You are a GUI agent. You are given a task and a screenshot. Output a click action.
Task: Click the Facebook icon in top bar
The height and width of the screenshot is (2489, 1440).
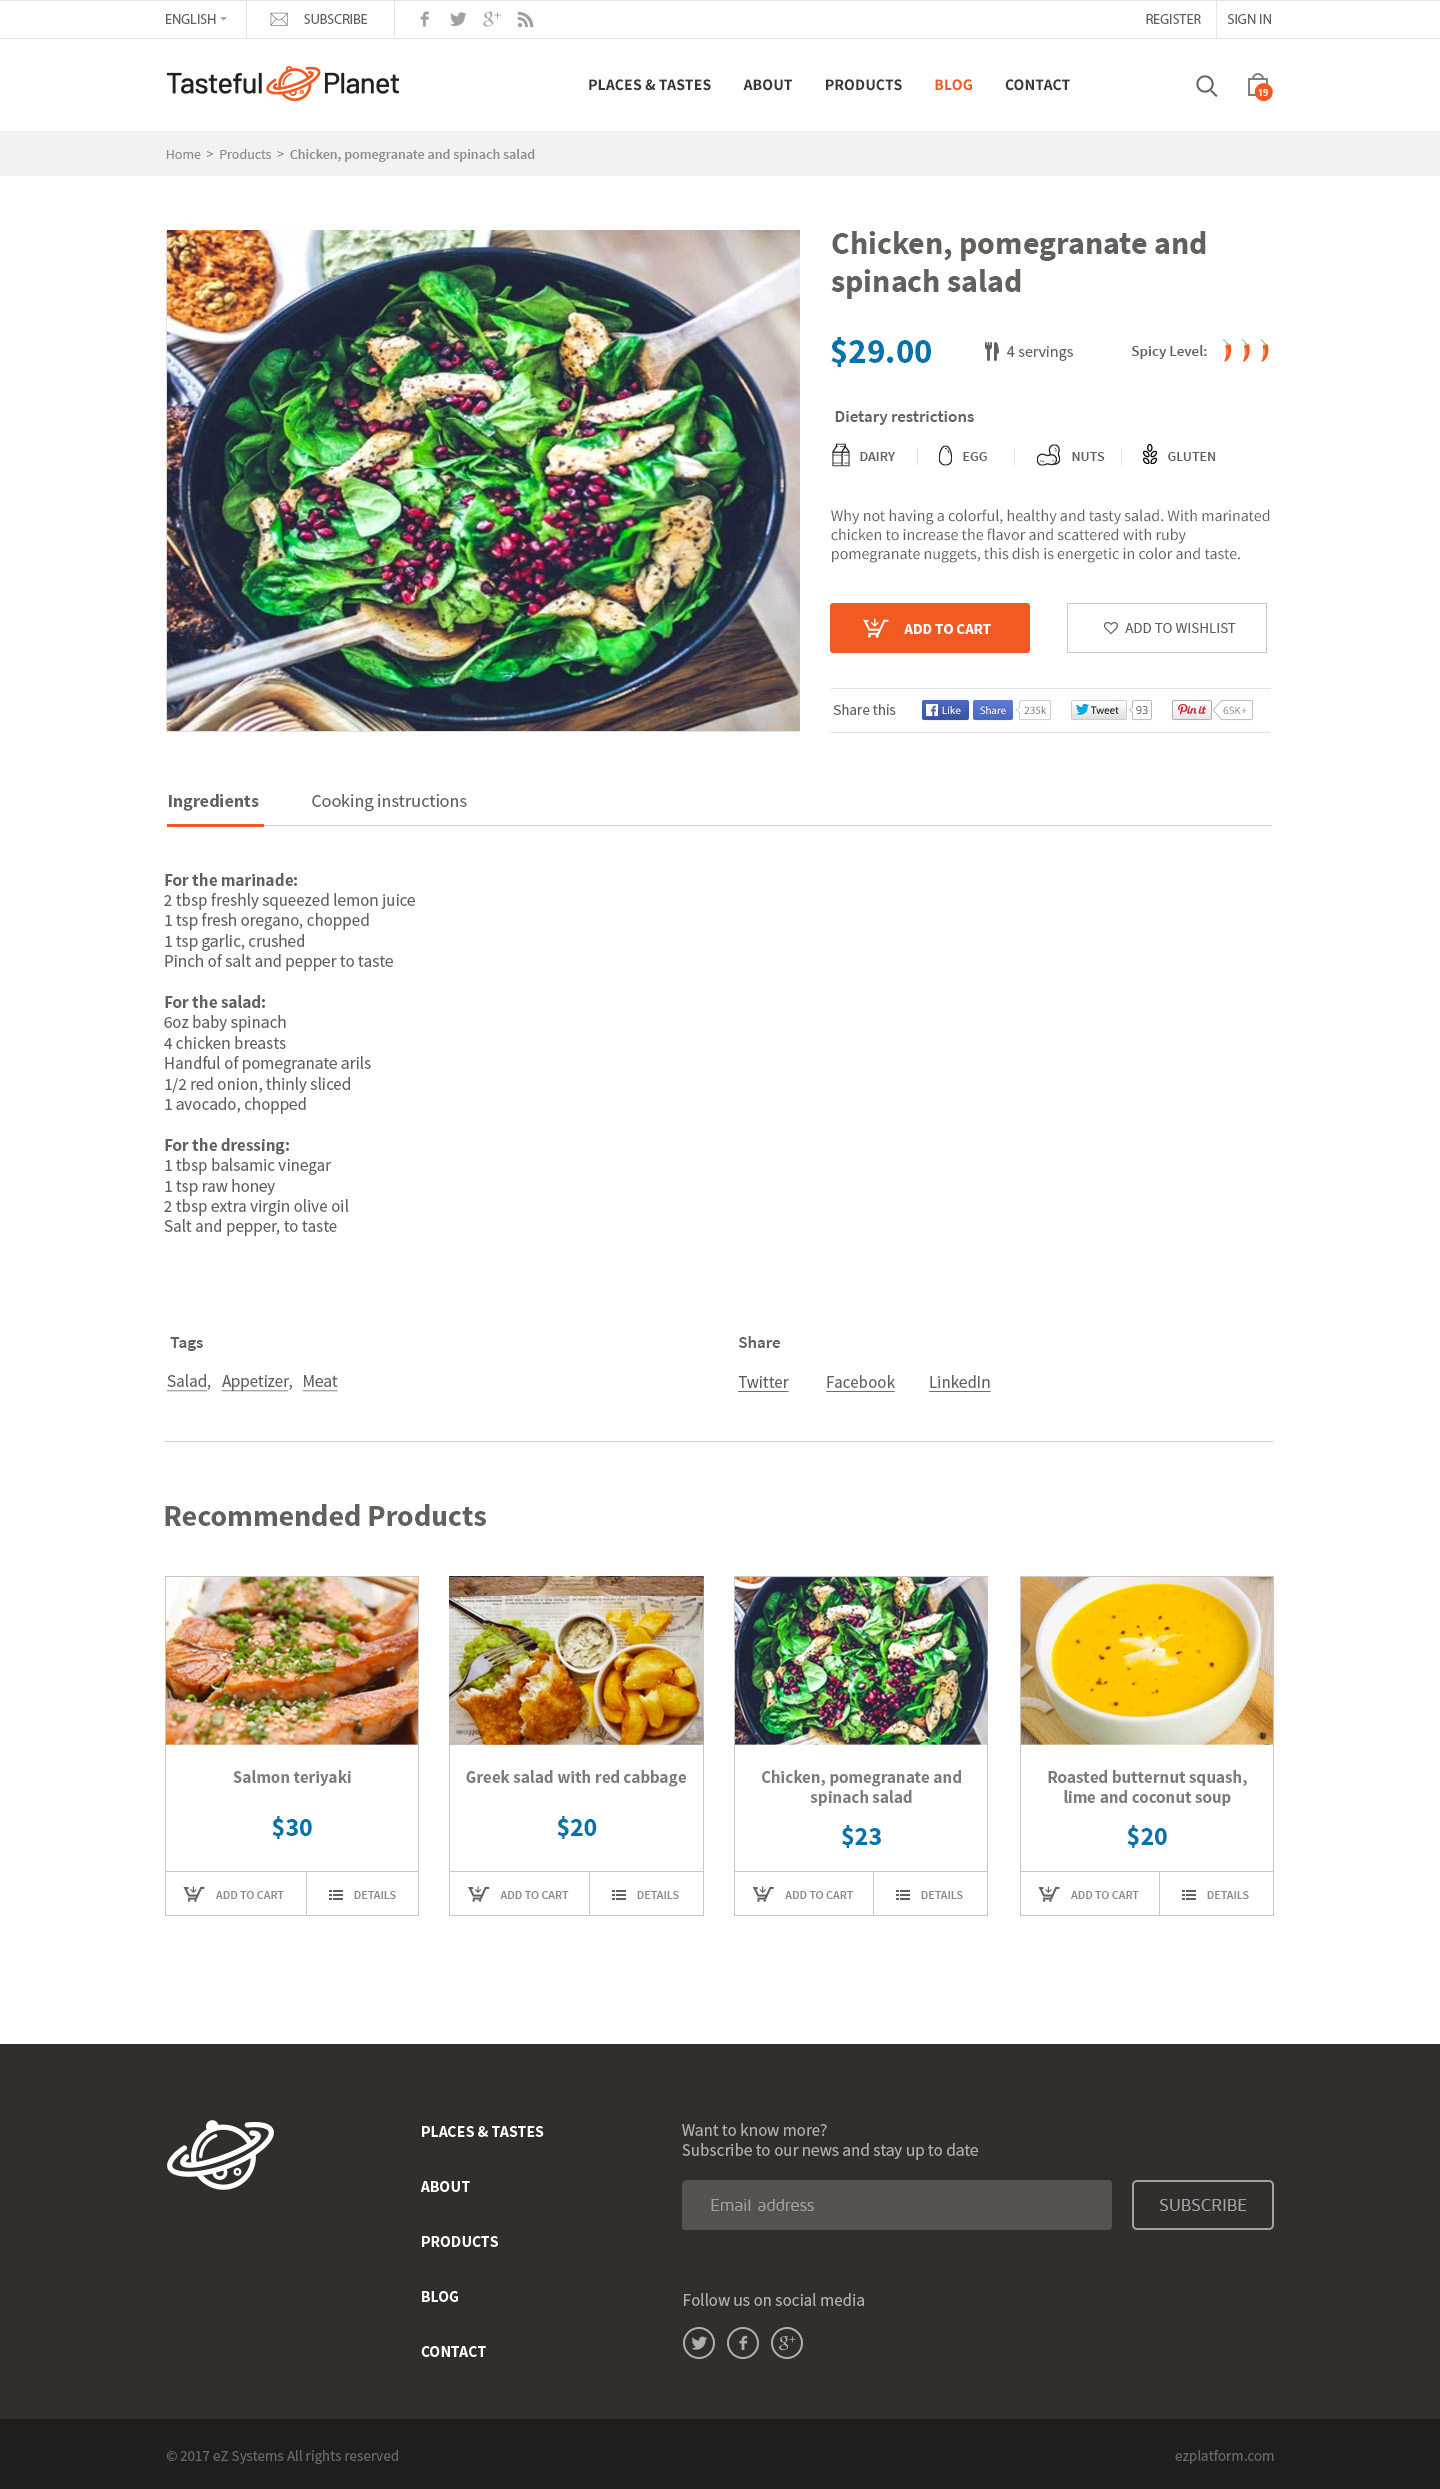tap(425, 19)
